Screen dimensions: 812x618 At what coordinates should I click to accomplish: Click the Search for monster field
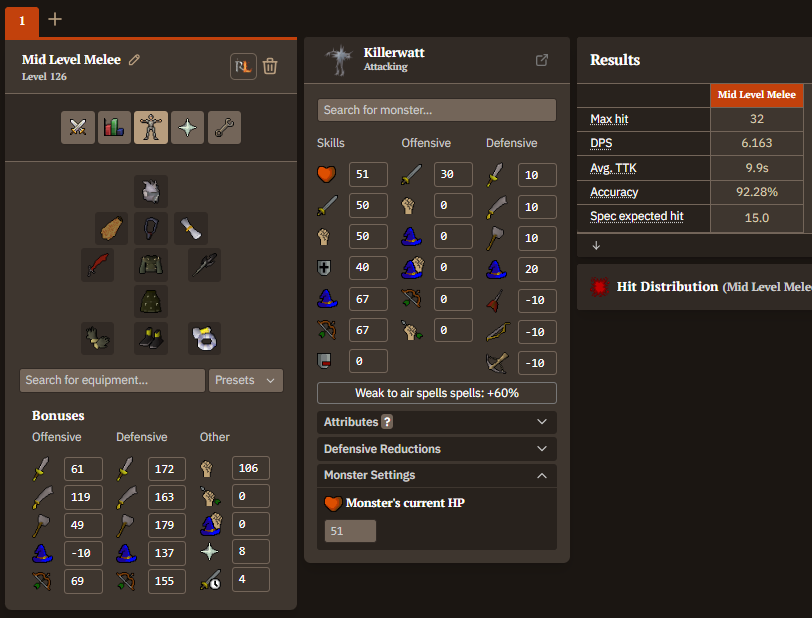437,110
